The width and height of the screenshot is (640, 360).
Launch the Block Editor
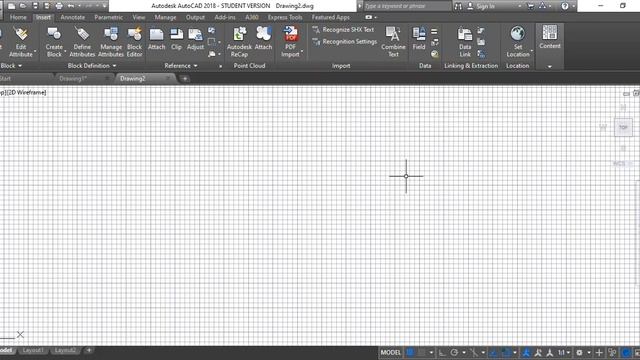[134, 42]
